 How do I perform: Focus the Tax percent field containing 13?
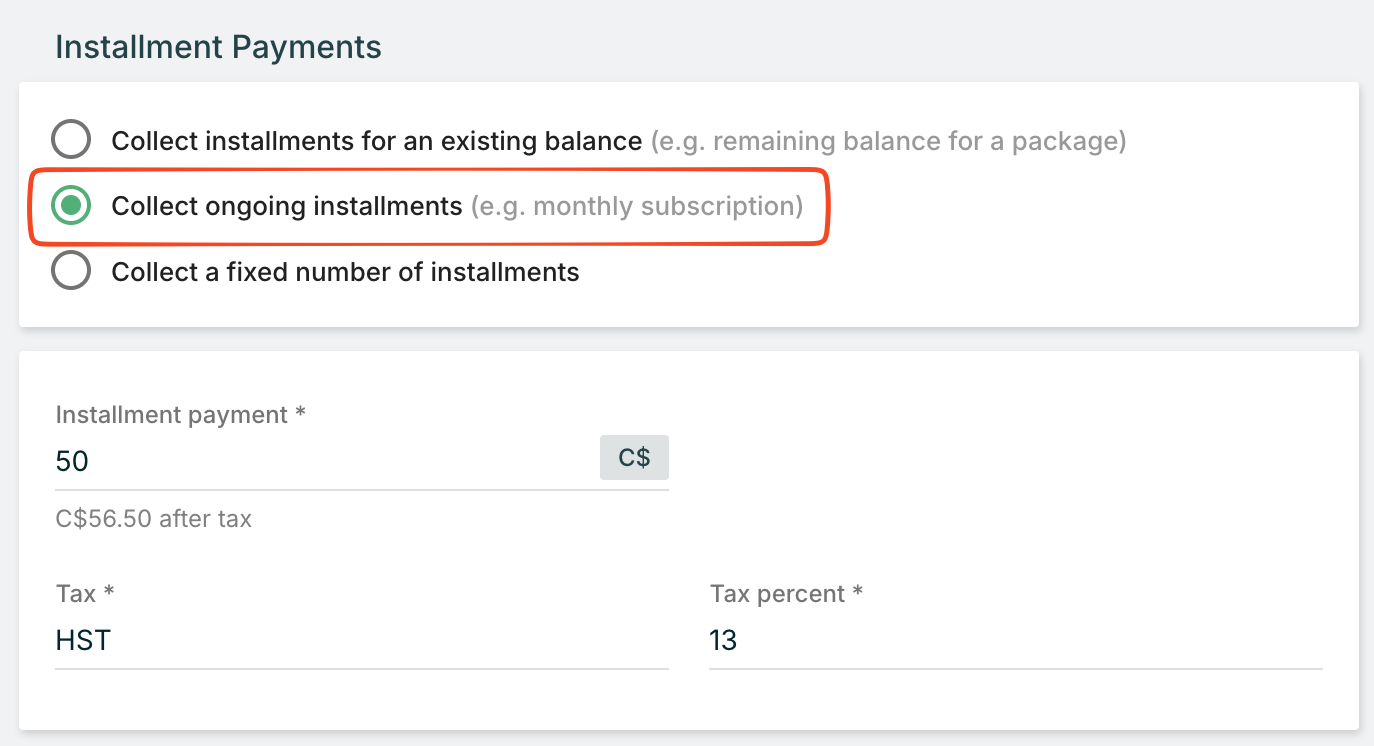coord(1014,640)
